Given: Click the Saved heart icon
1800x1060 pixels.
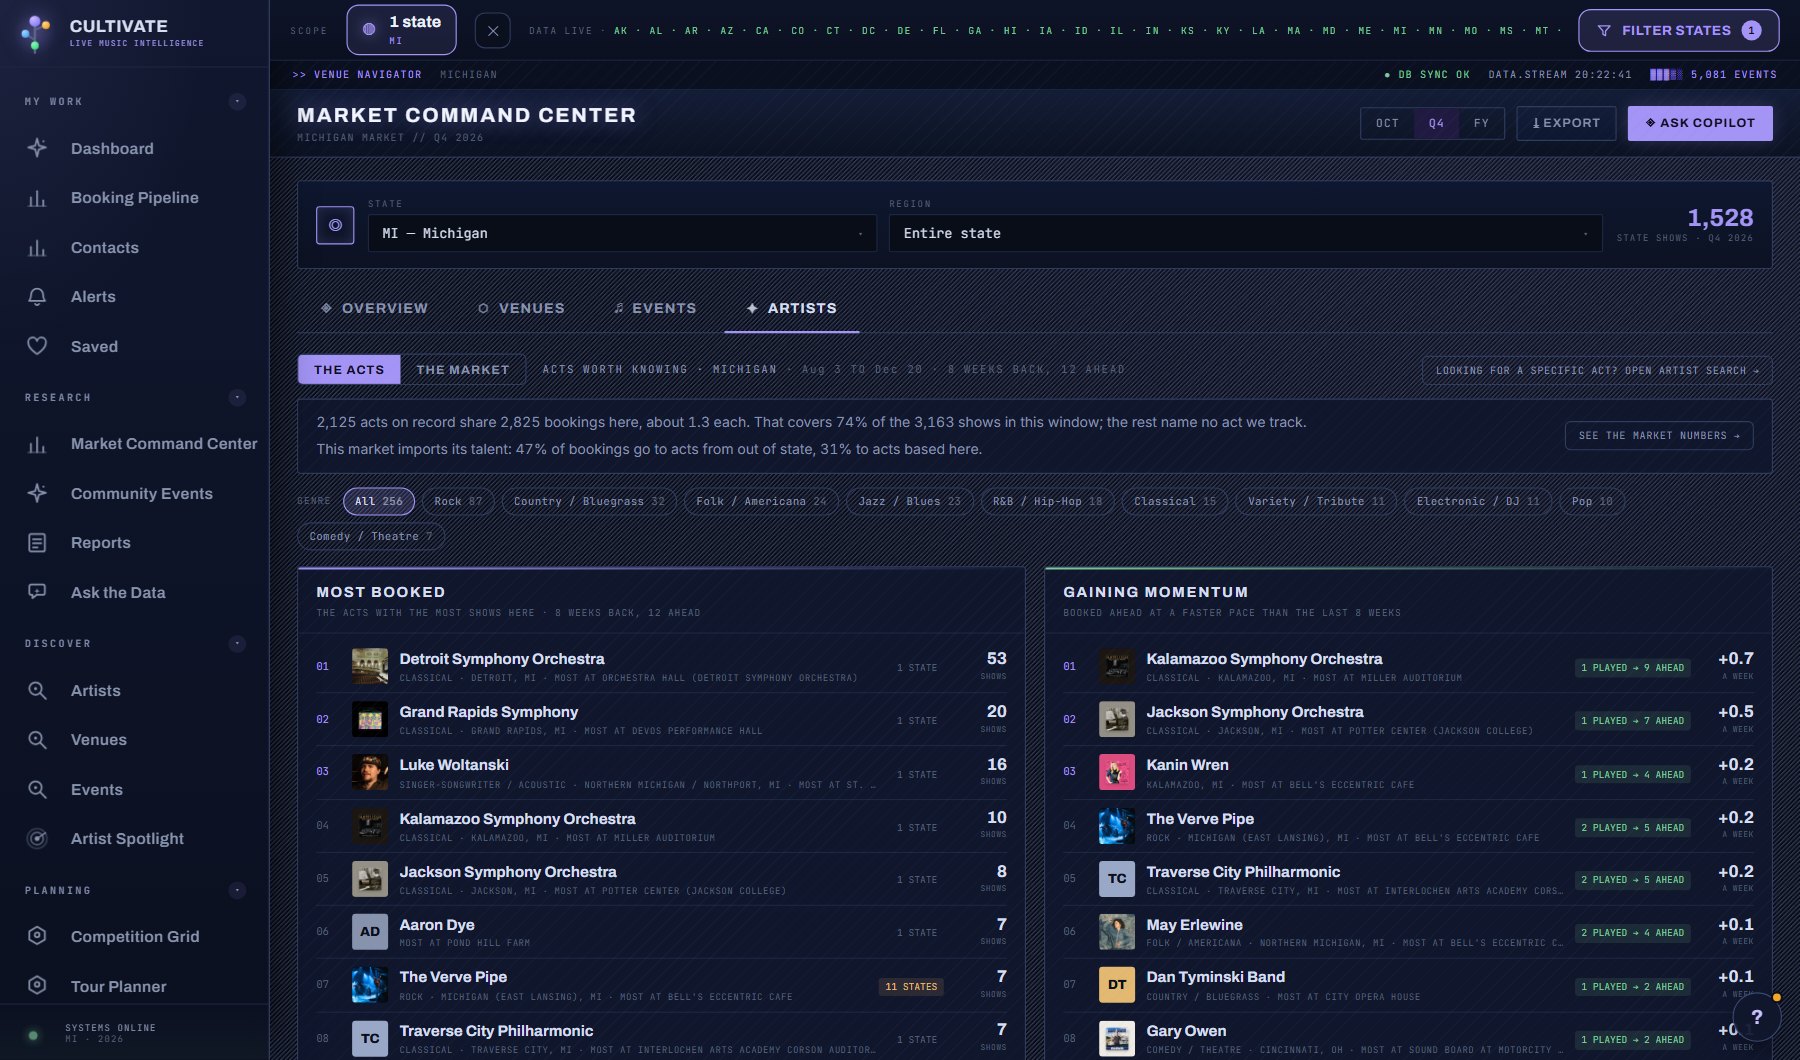Looking at the screenshot, I should (x=37, y=346).
